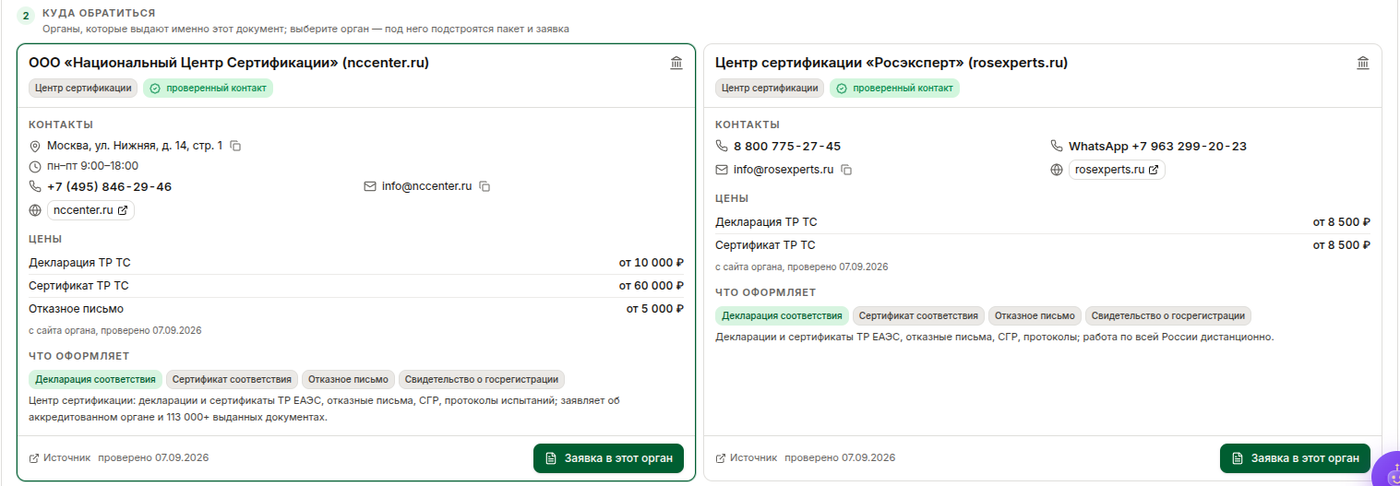Call the number 8 800 775-27-45
The width and height of the screenshot is (1400, 486).
[x=787, y=146]
